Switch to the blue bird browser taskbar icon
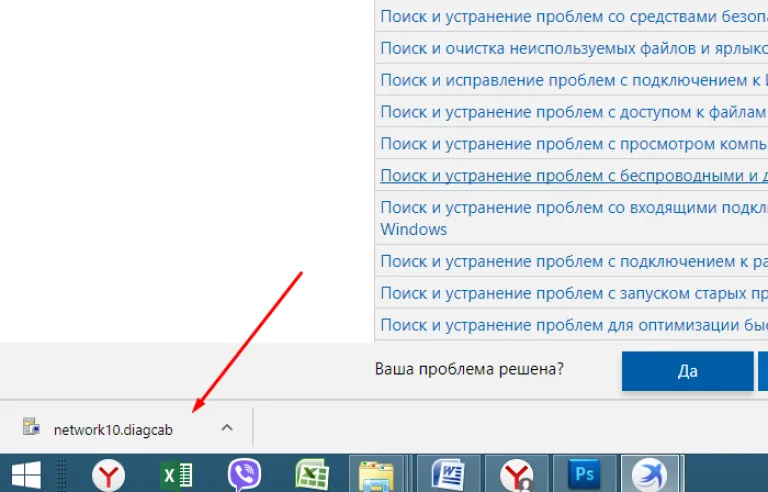 pyautogui.click(x=650, y=474)
